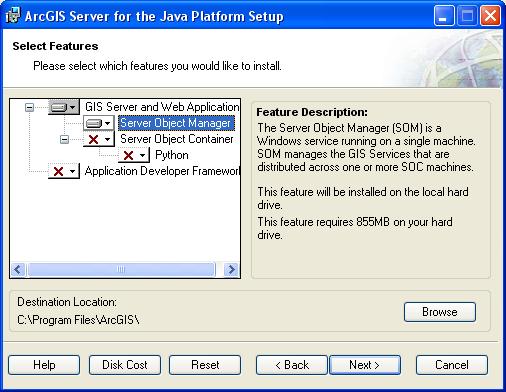506x392 pixels.
Task: Go Back to the previous step
Action: coord(292,365)
